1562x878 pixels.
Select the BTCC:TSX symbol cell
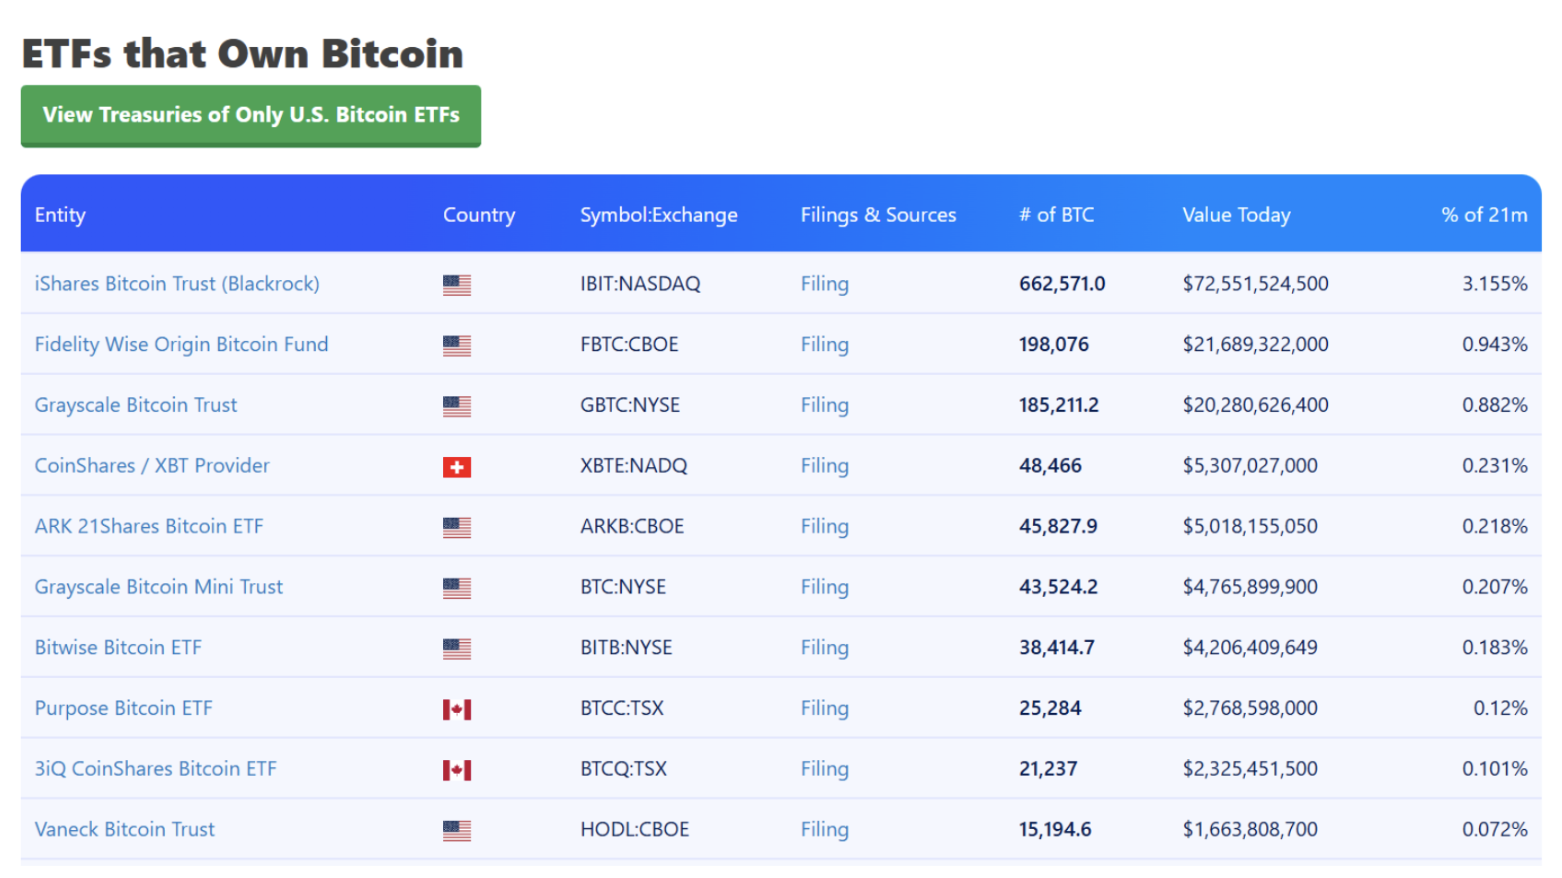(x=622, y=708)
